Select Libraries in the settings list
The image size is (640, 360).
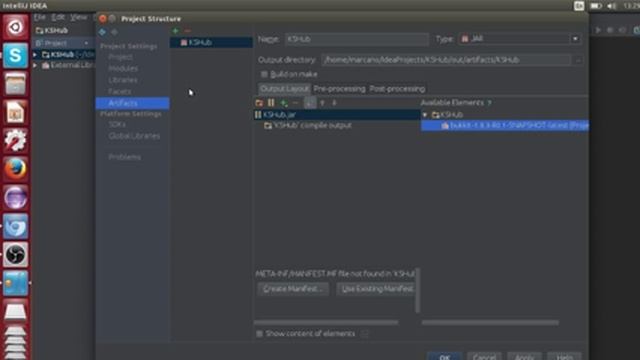pos(123,80)
